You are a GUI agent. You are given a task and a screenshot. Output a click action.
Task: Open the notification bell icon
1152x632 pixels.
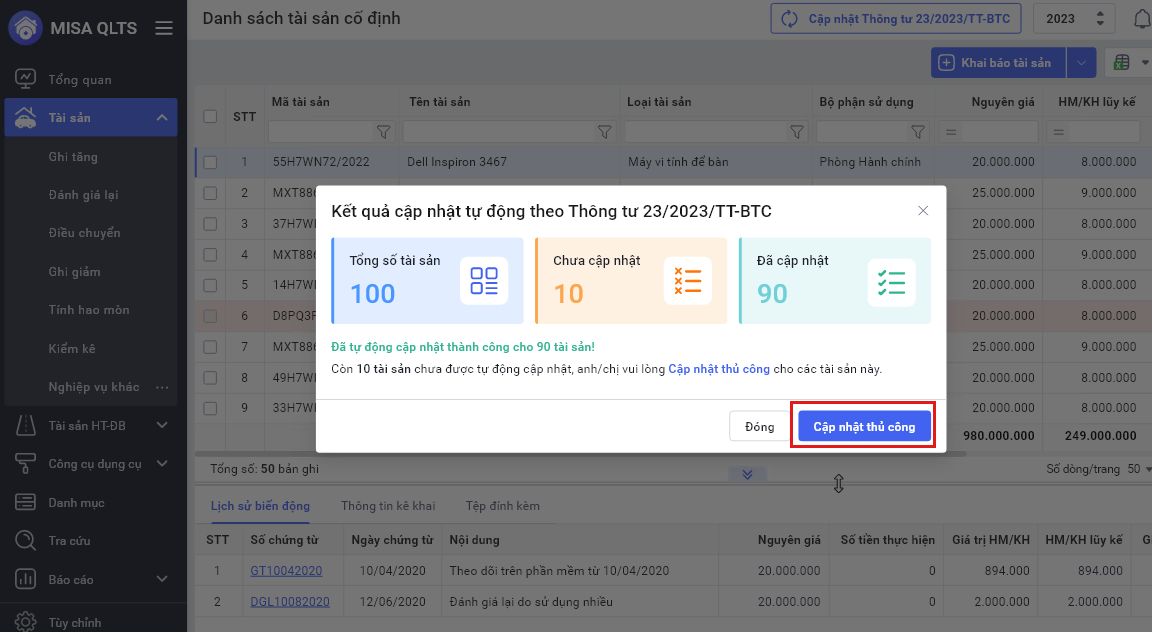[x=1141, y=18]
